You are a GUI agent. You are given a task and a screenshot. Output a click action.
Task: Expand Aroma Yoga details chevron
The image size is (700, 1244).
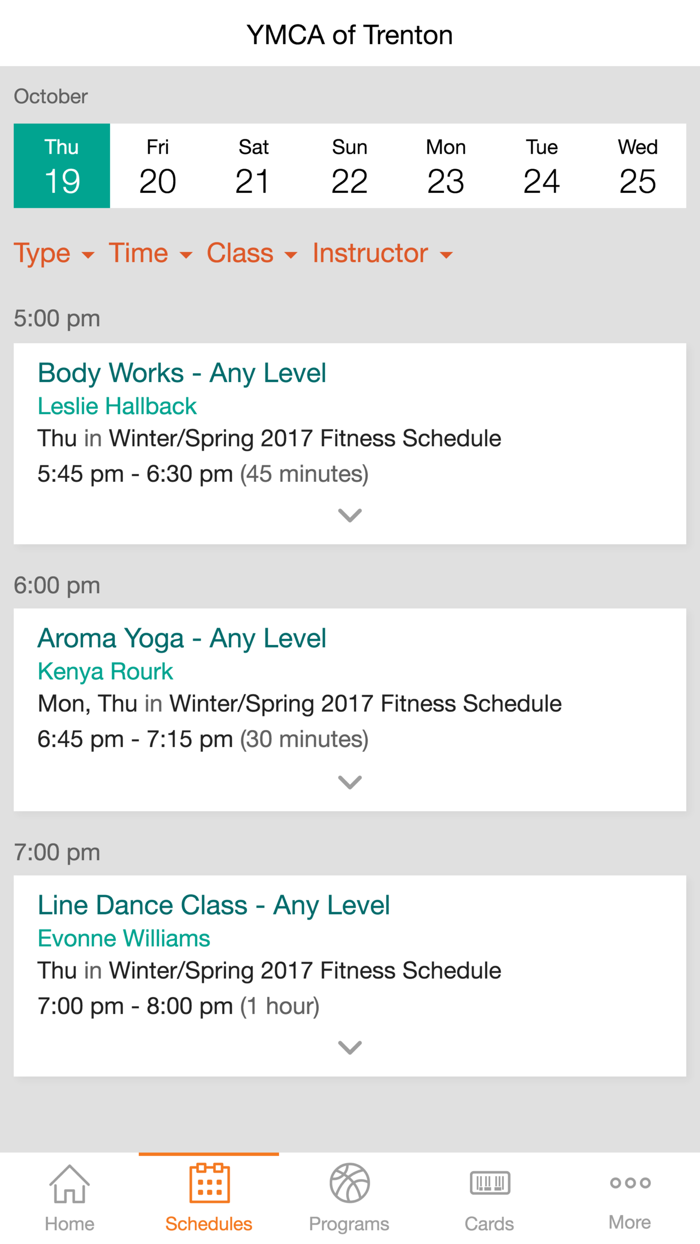[349, 781]
